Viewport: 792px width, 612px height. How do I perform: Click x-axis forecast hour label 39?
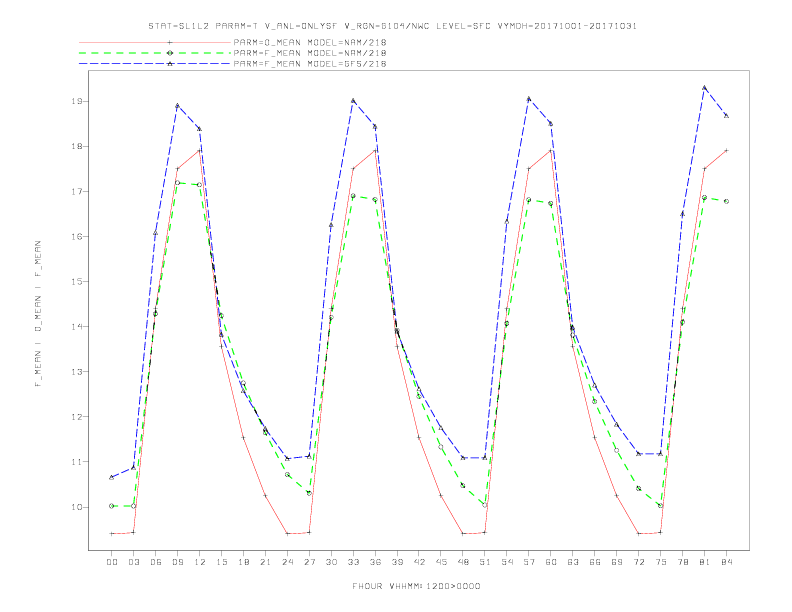[397, 562]
